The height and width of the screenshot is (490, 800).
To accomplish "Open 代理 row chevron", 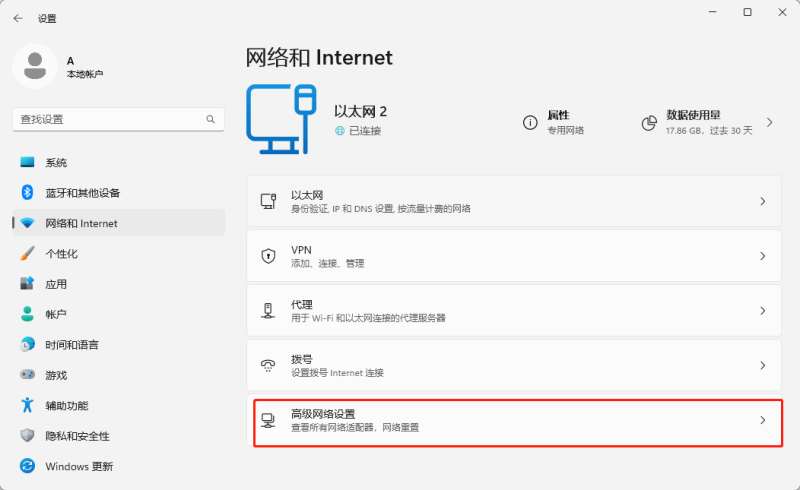I will [763, 310].
